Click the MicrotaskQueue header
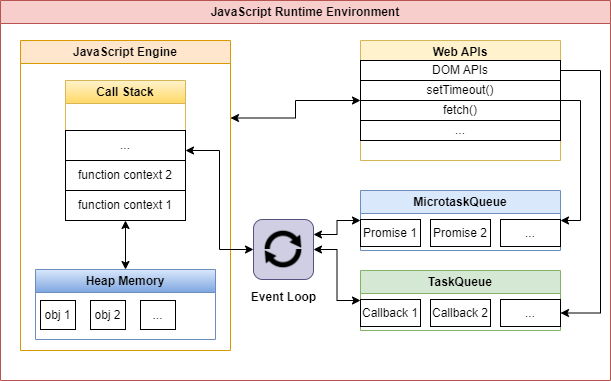Screen dimensions: 611x381 [x=460, y=202]
